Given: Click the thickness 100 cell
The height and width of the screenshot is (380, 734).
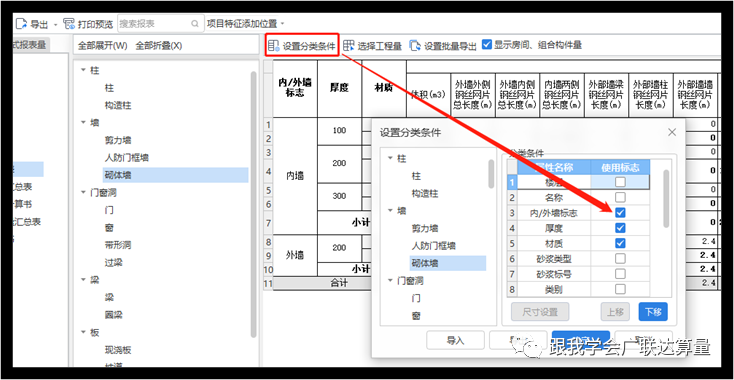Looking at the screenshot, I should coord(339,131).
